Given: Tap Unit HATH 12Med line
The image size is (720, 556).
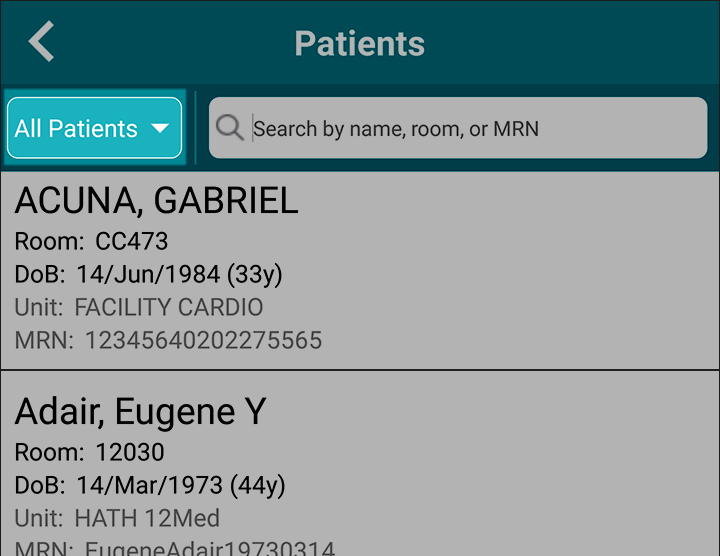Looking at the screenshot, I should (117, 518).
